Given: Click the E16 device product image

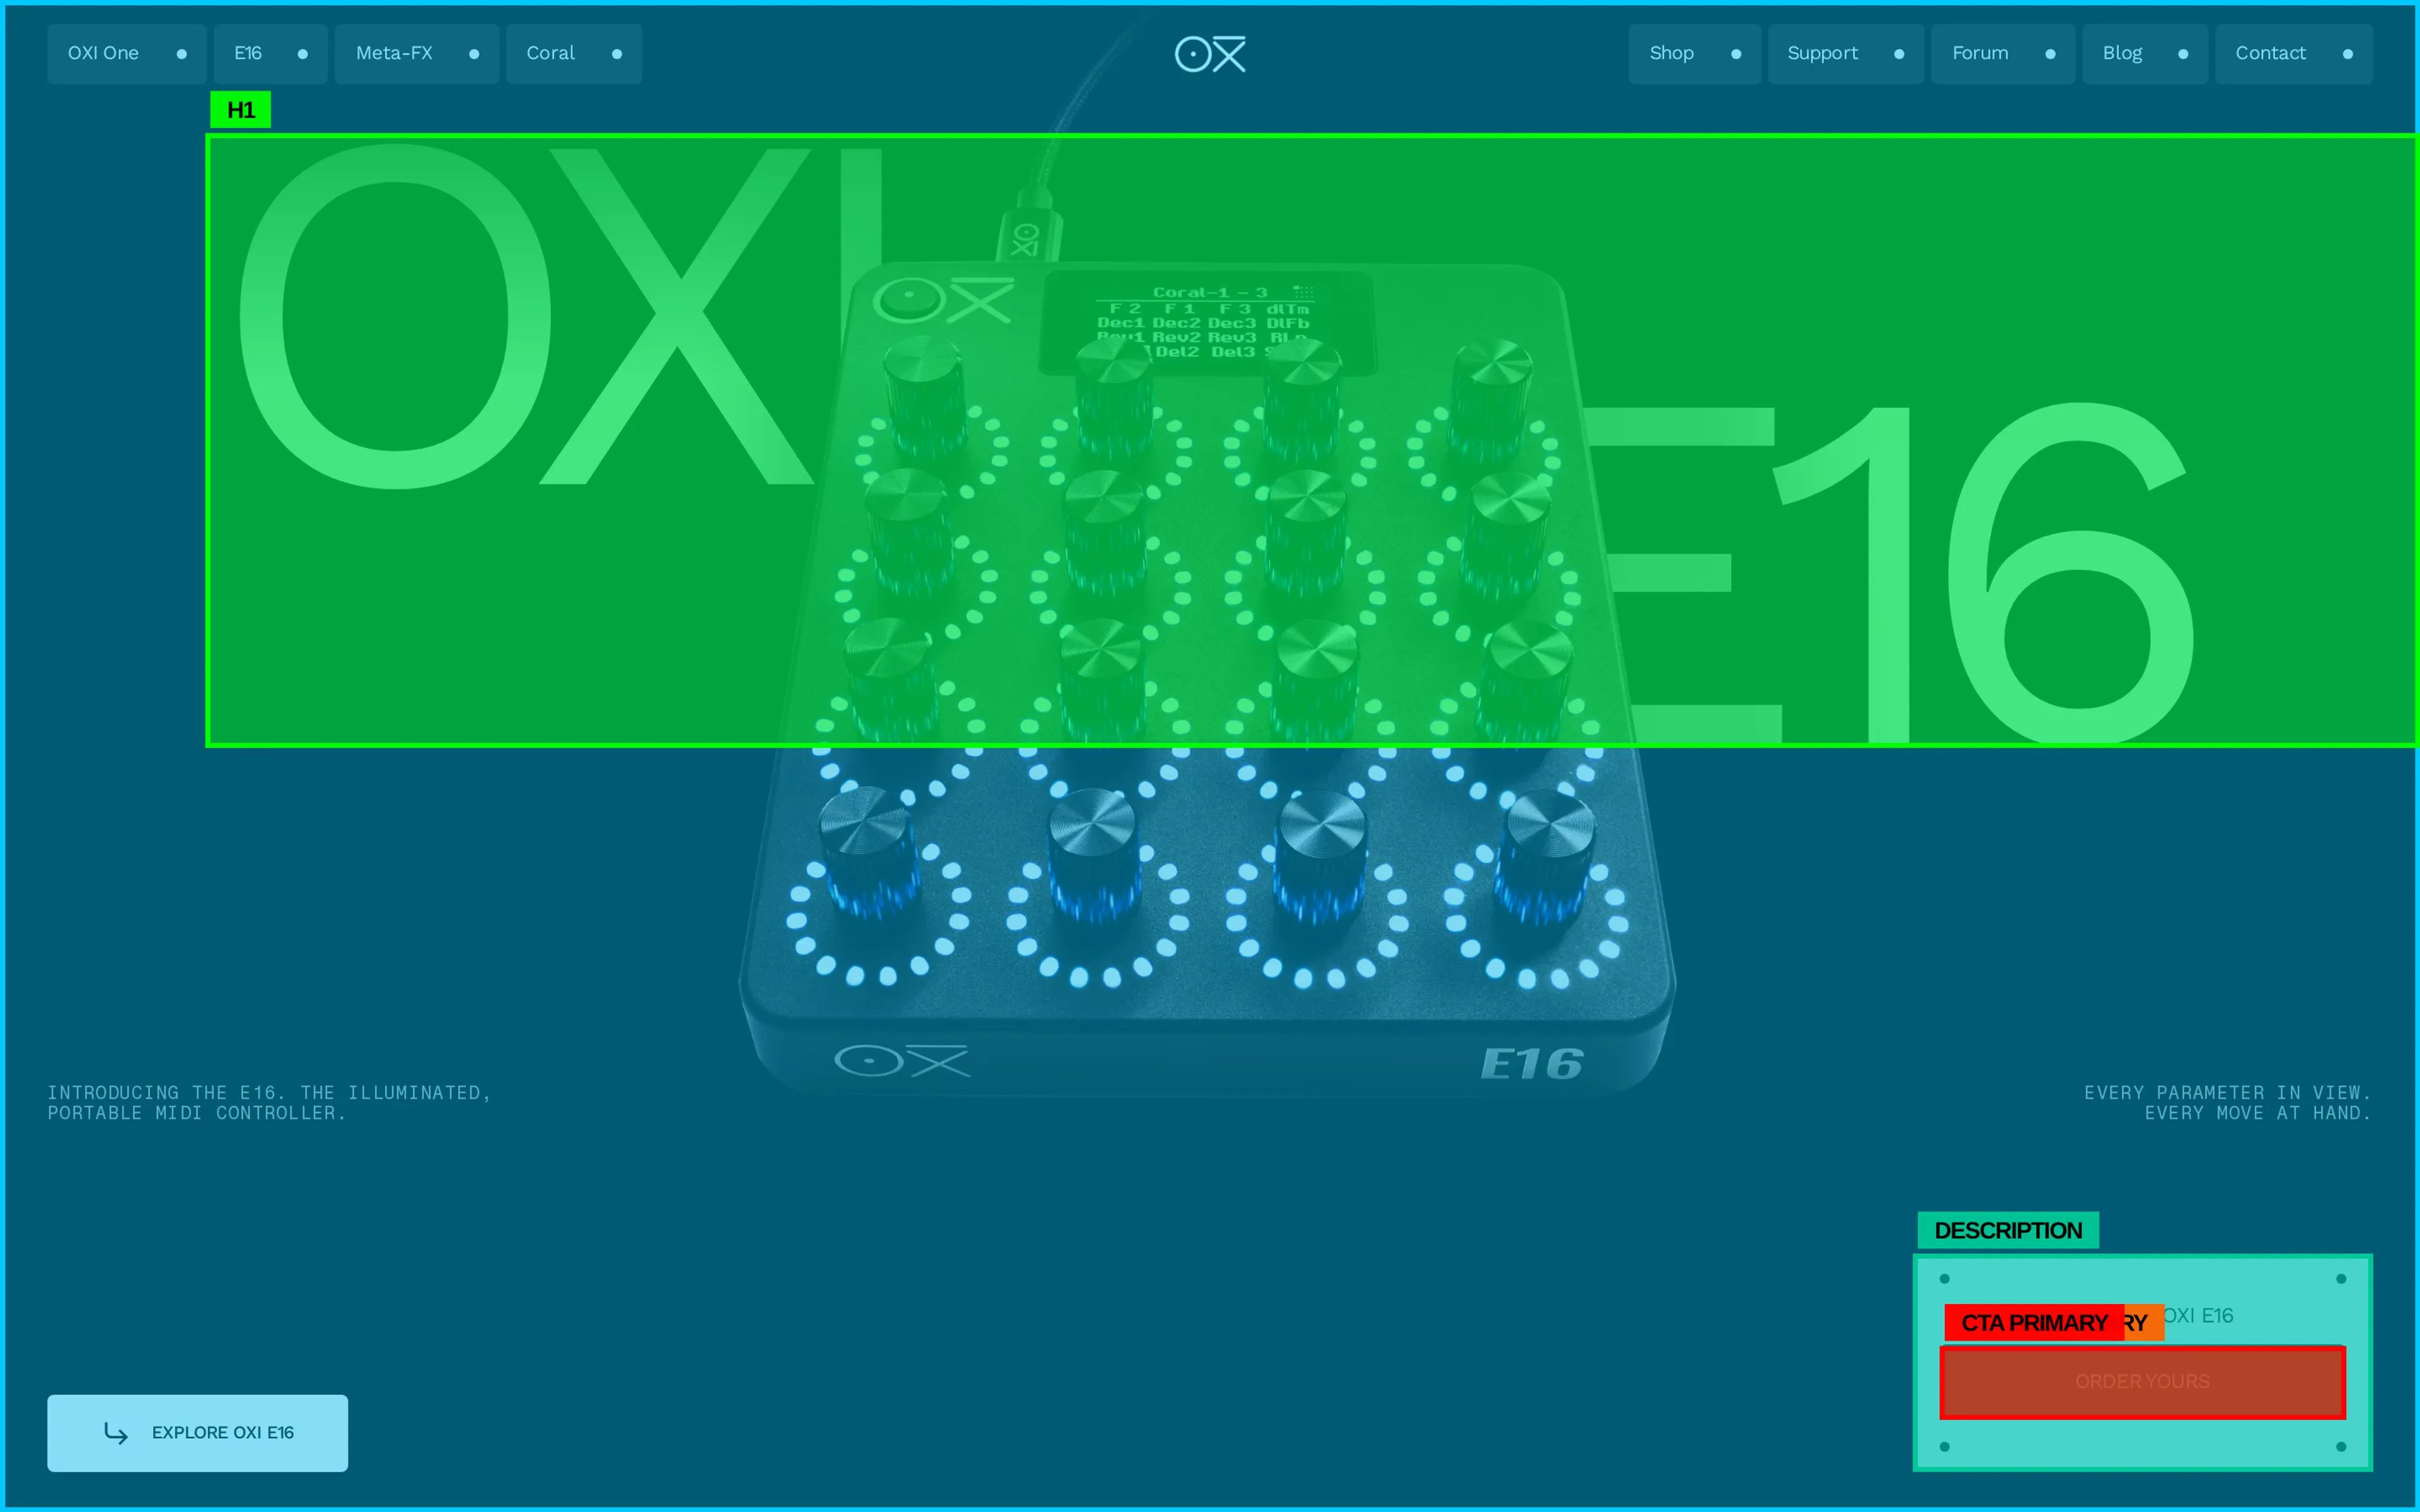Looking at the screenshot, I should (x=1208, y=680).
